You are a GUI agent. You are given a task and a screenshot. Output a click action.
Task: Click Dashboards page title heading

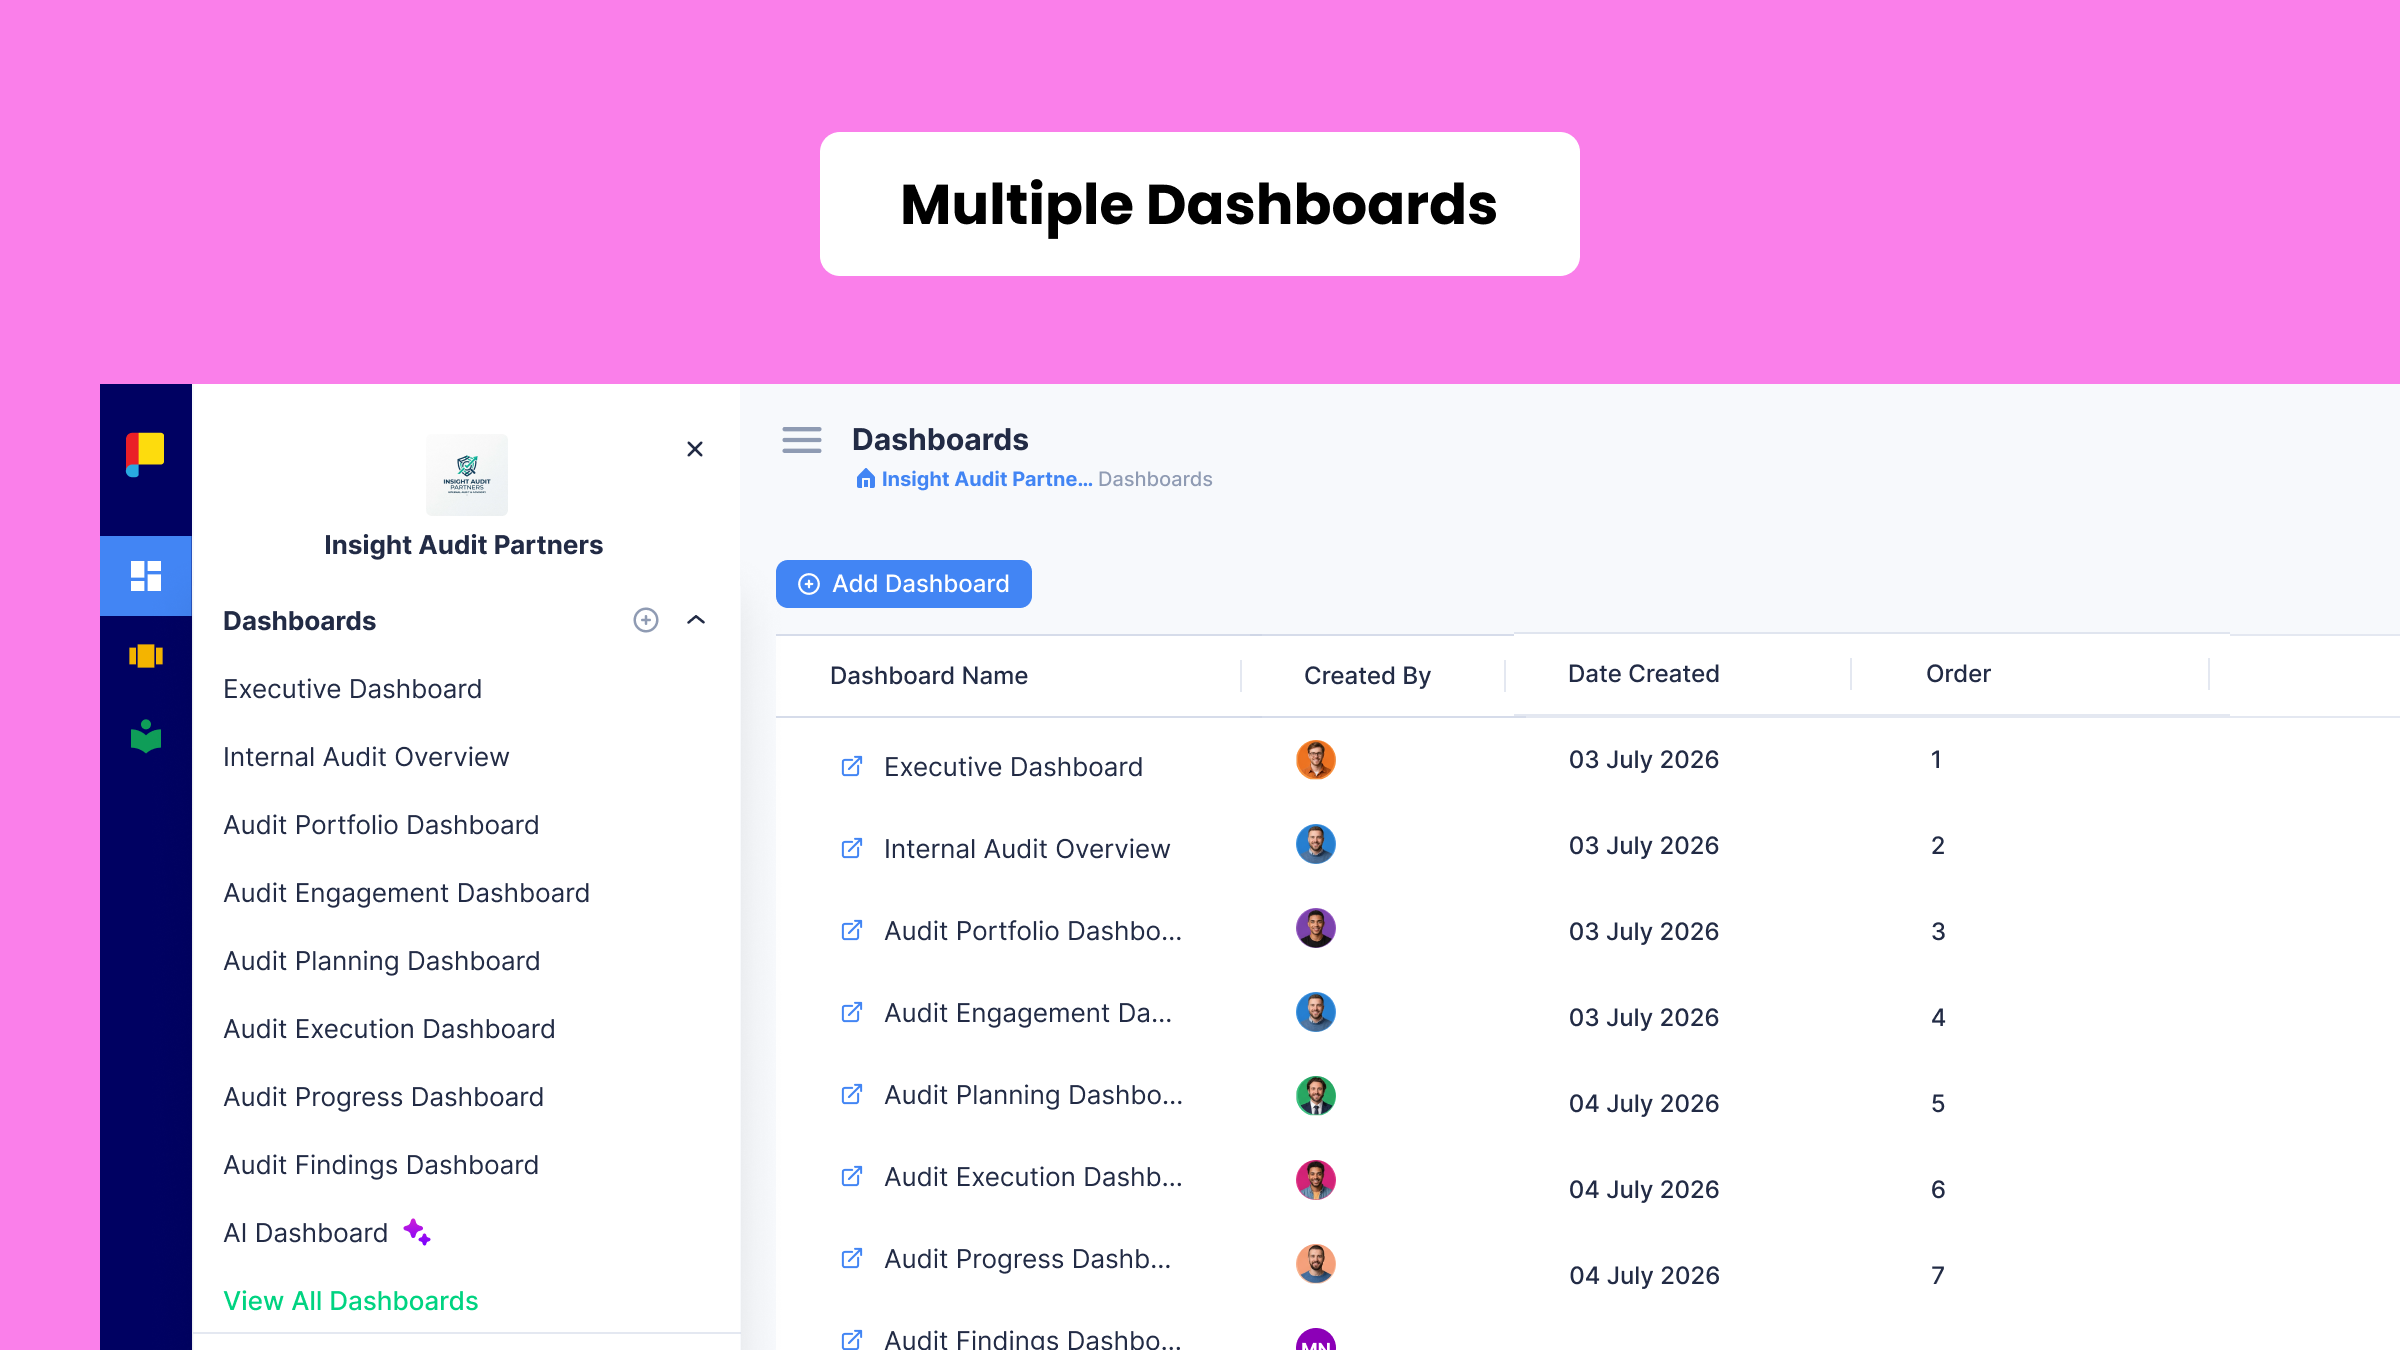[x=940, y=440]
